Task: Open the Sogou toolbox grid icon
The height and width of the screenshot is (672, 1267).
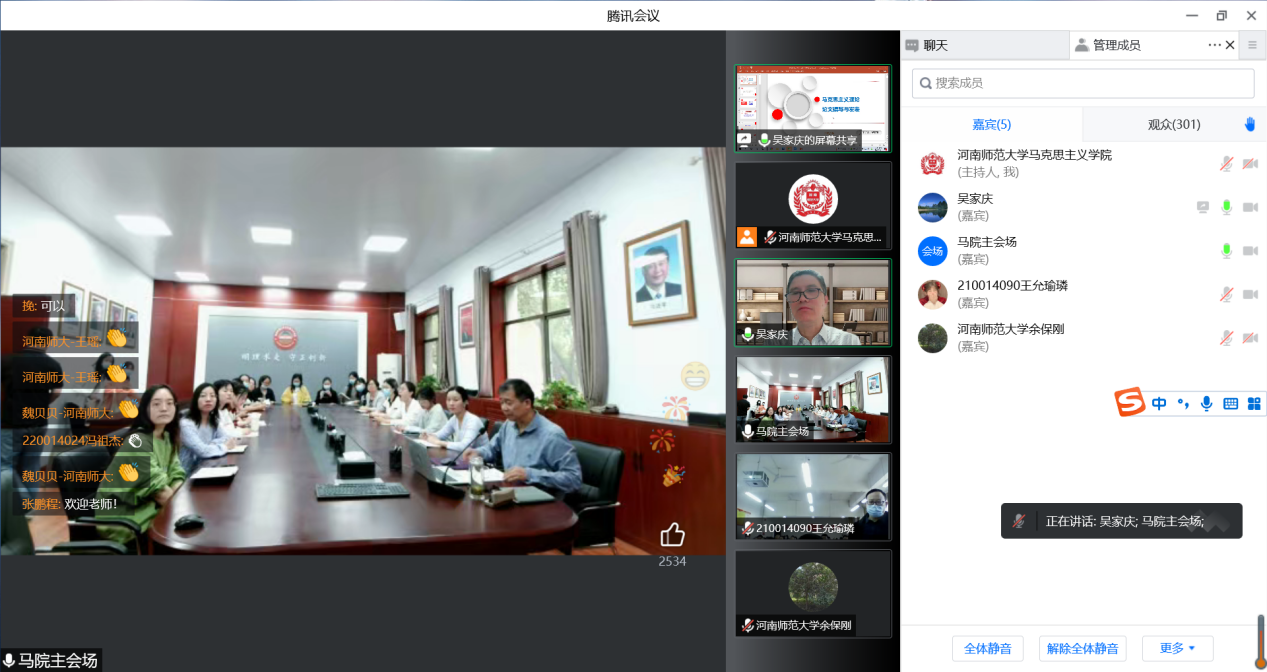Action: pos(1253,404)
